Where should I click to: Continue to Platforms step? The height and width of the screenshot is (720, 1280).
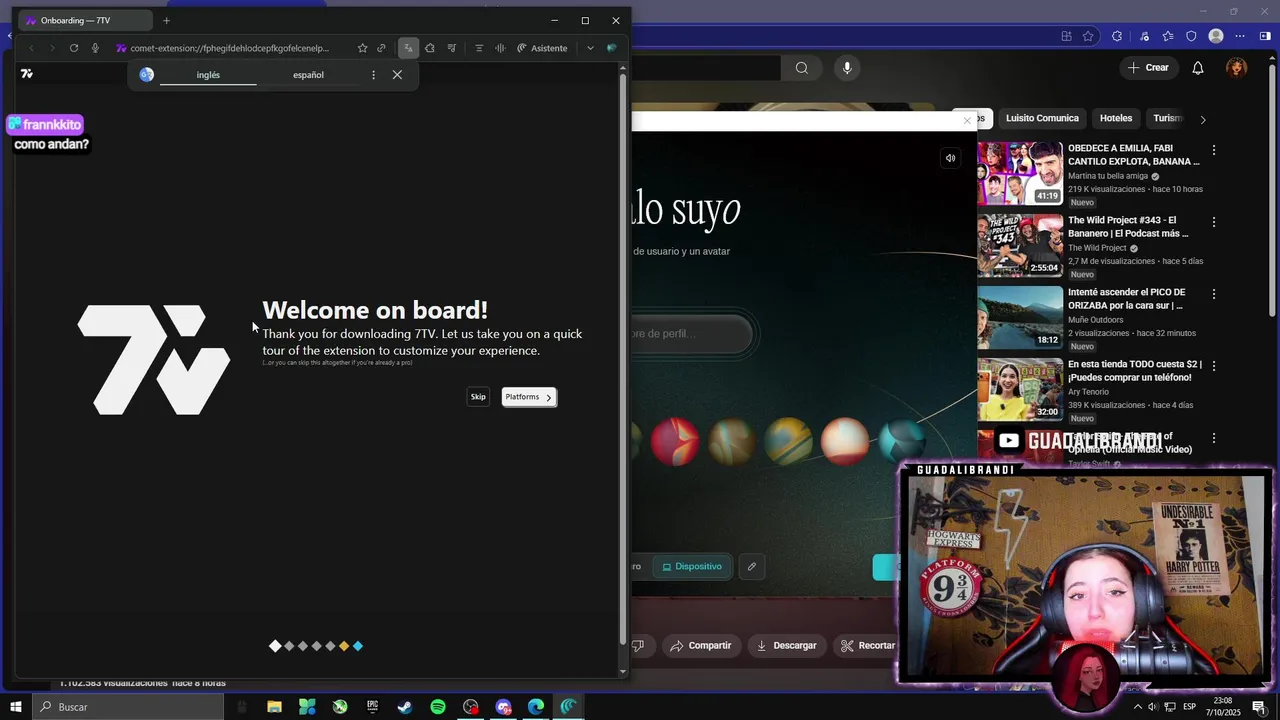[529, 397]
